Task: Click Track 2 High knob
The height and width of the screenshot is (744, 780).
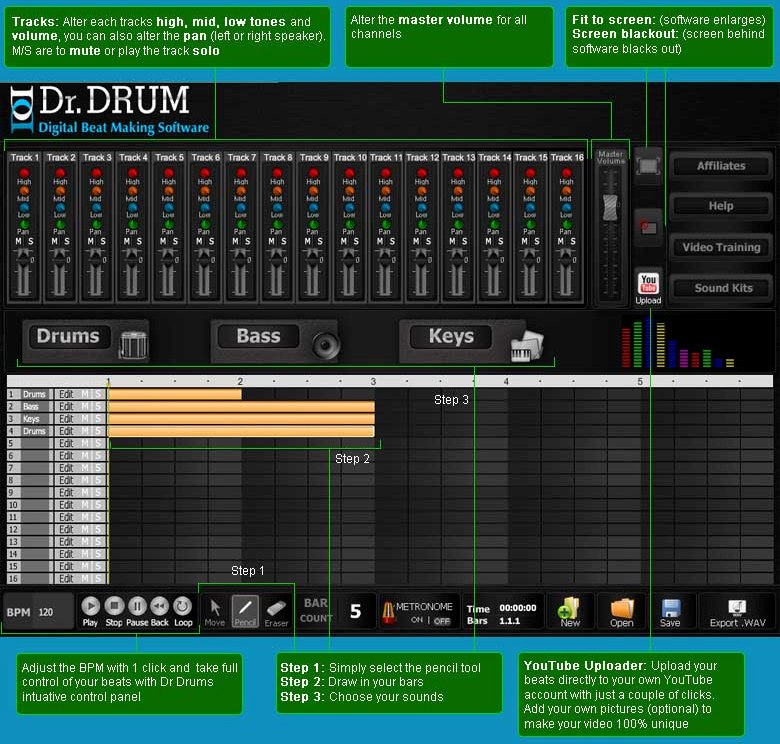Action: [60, 173]
